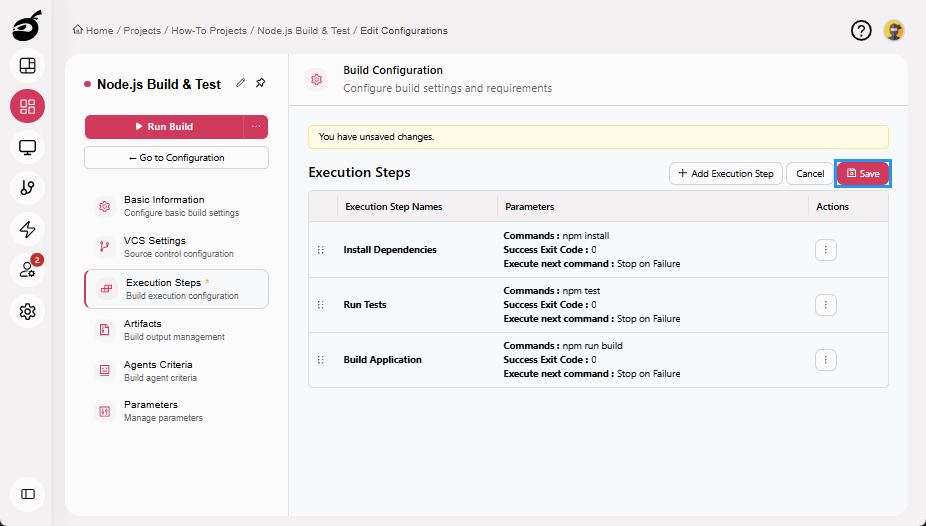Click the Node.js Build & Test title
Image resolution: width=926 pixels, height=526 pixels.
click(159, 84)
